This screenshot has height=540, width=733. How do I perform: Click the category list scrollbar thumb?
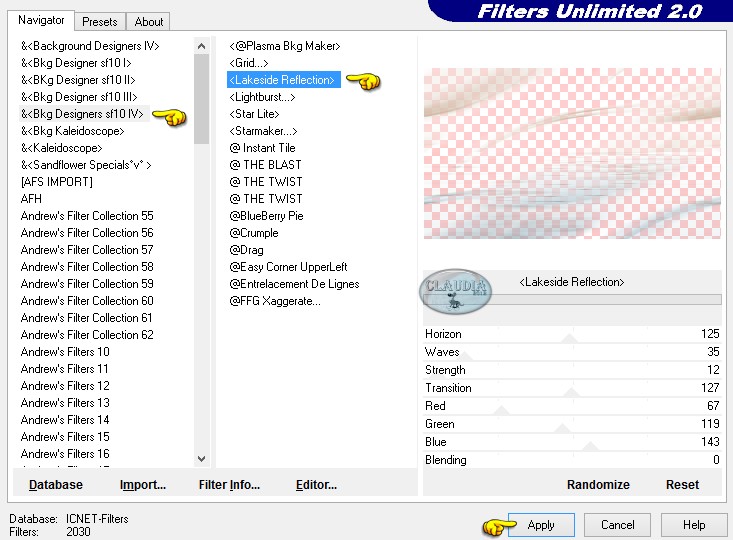pyautogui.click(x=201, y=99)
